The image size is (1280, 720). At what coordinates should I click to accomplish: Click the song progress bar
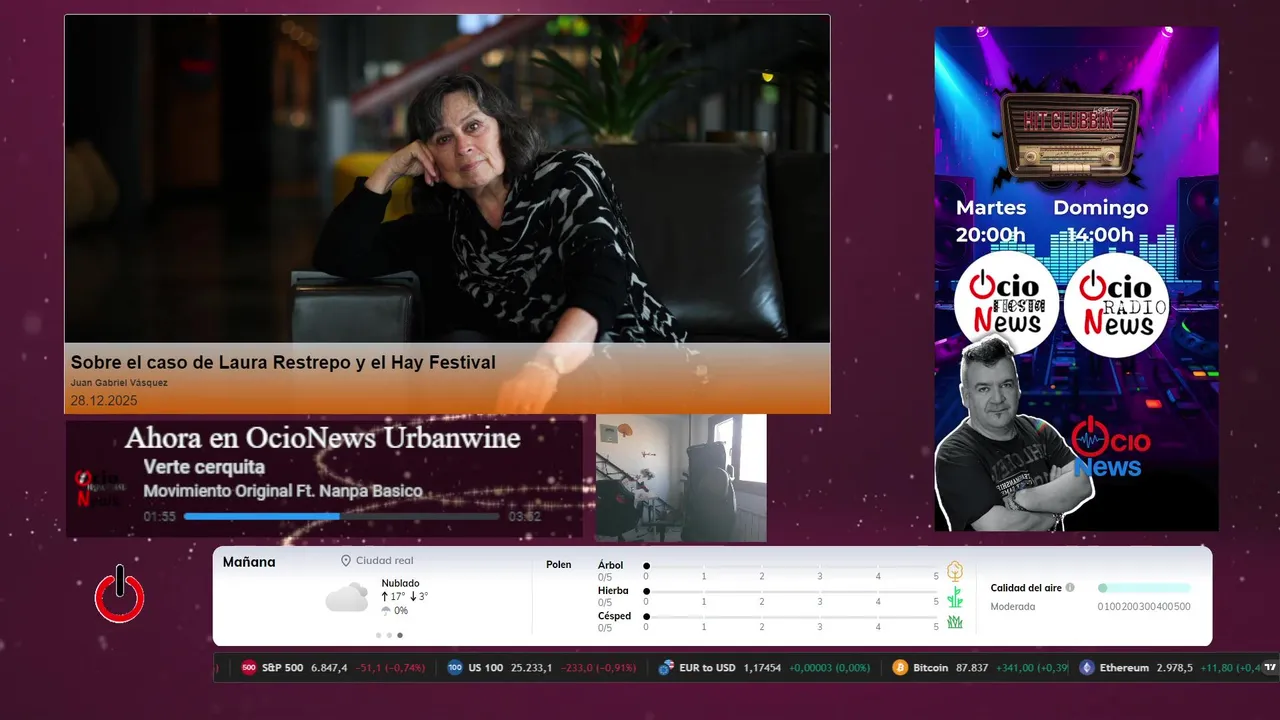pyautogui.click(x=341, y=517)
